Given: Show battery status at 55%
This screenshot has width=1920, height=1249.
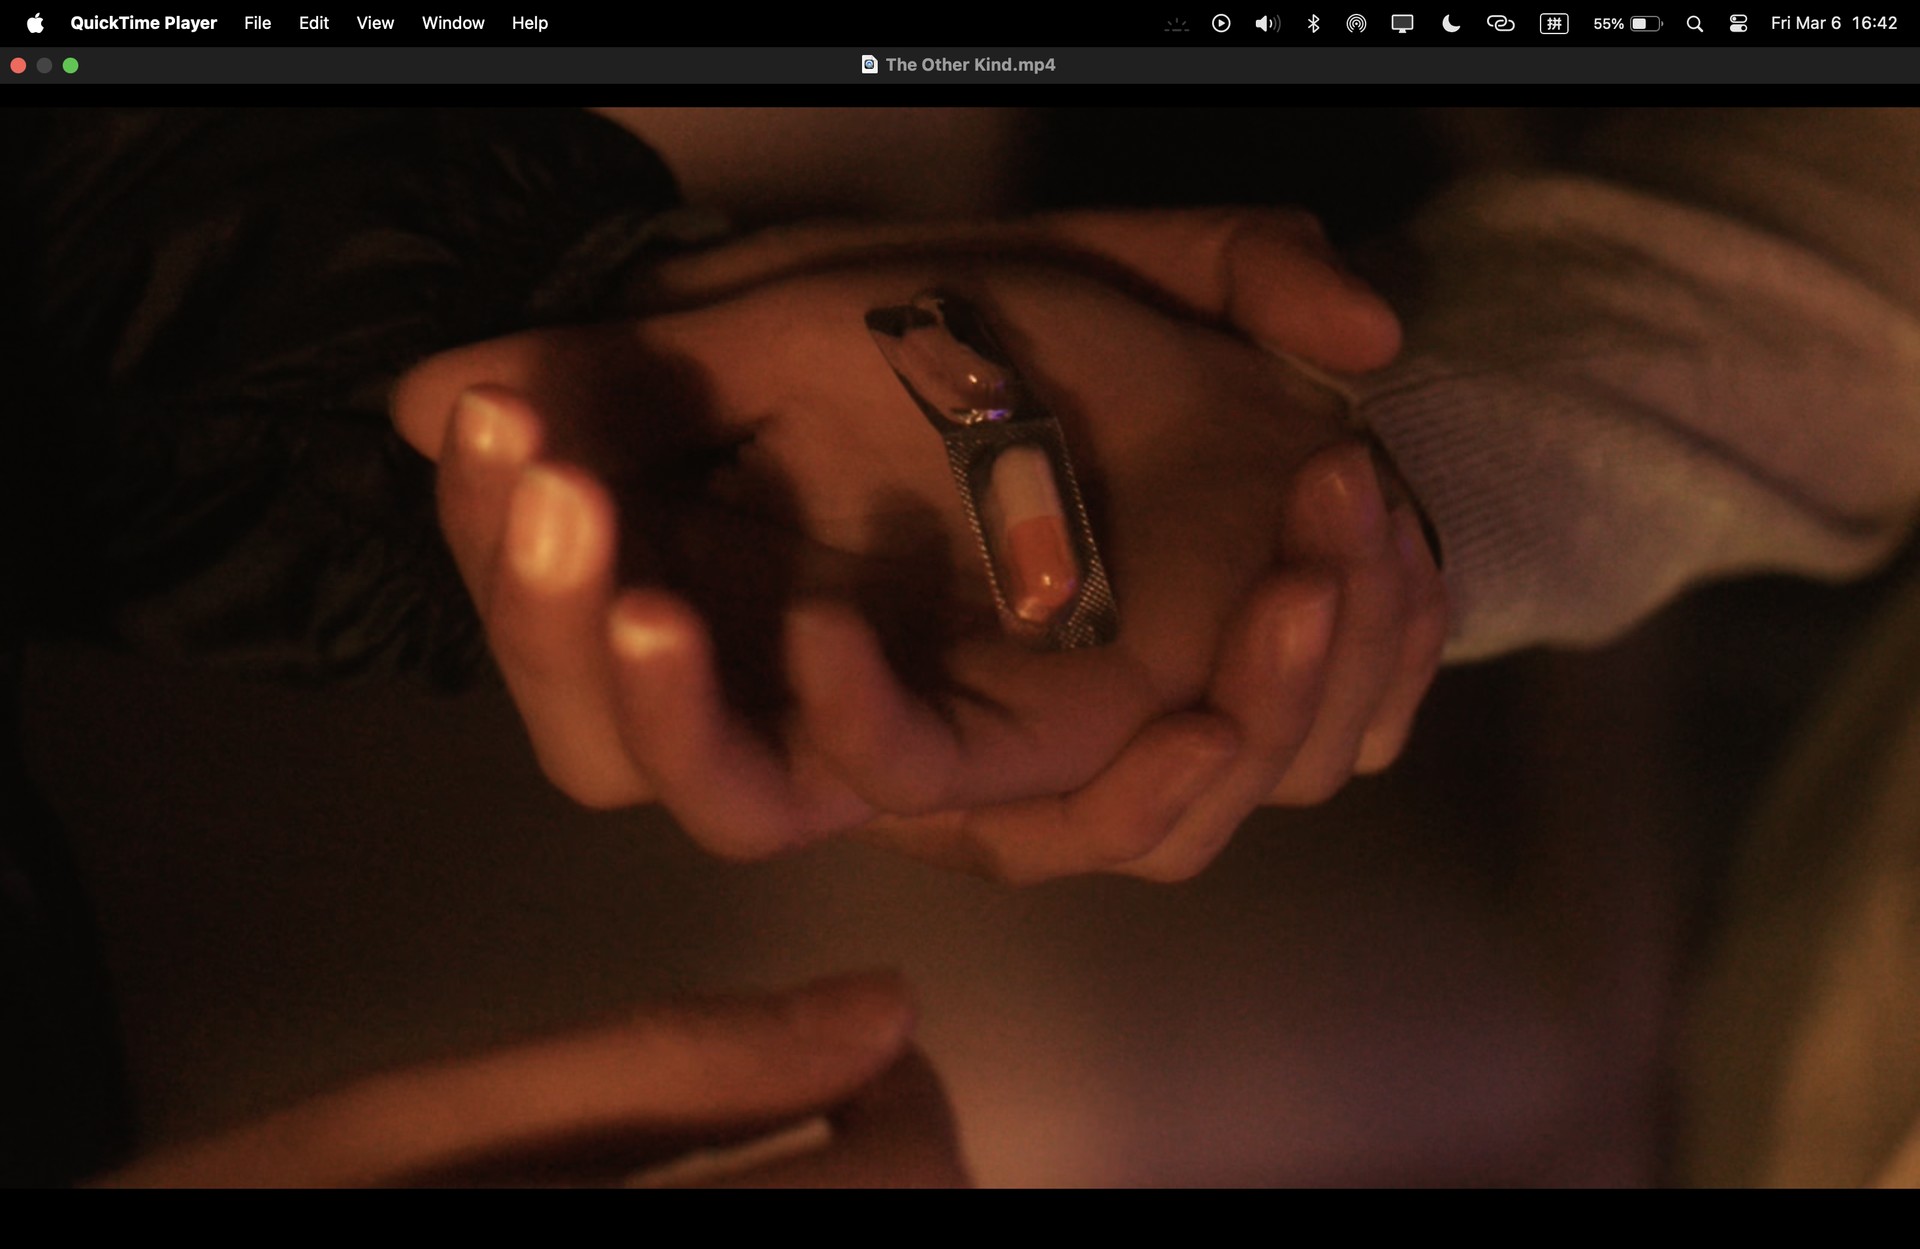Looking at the screenshot, I should pyautogui.click(x=1627, y=23).
